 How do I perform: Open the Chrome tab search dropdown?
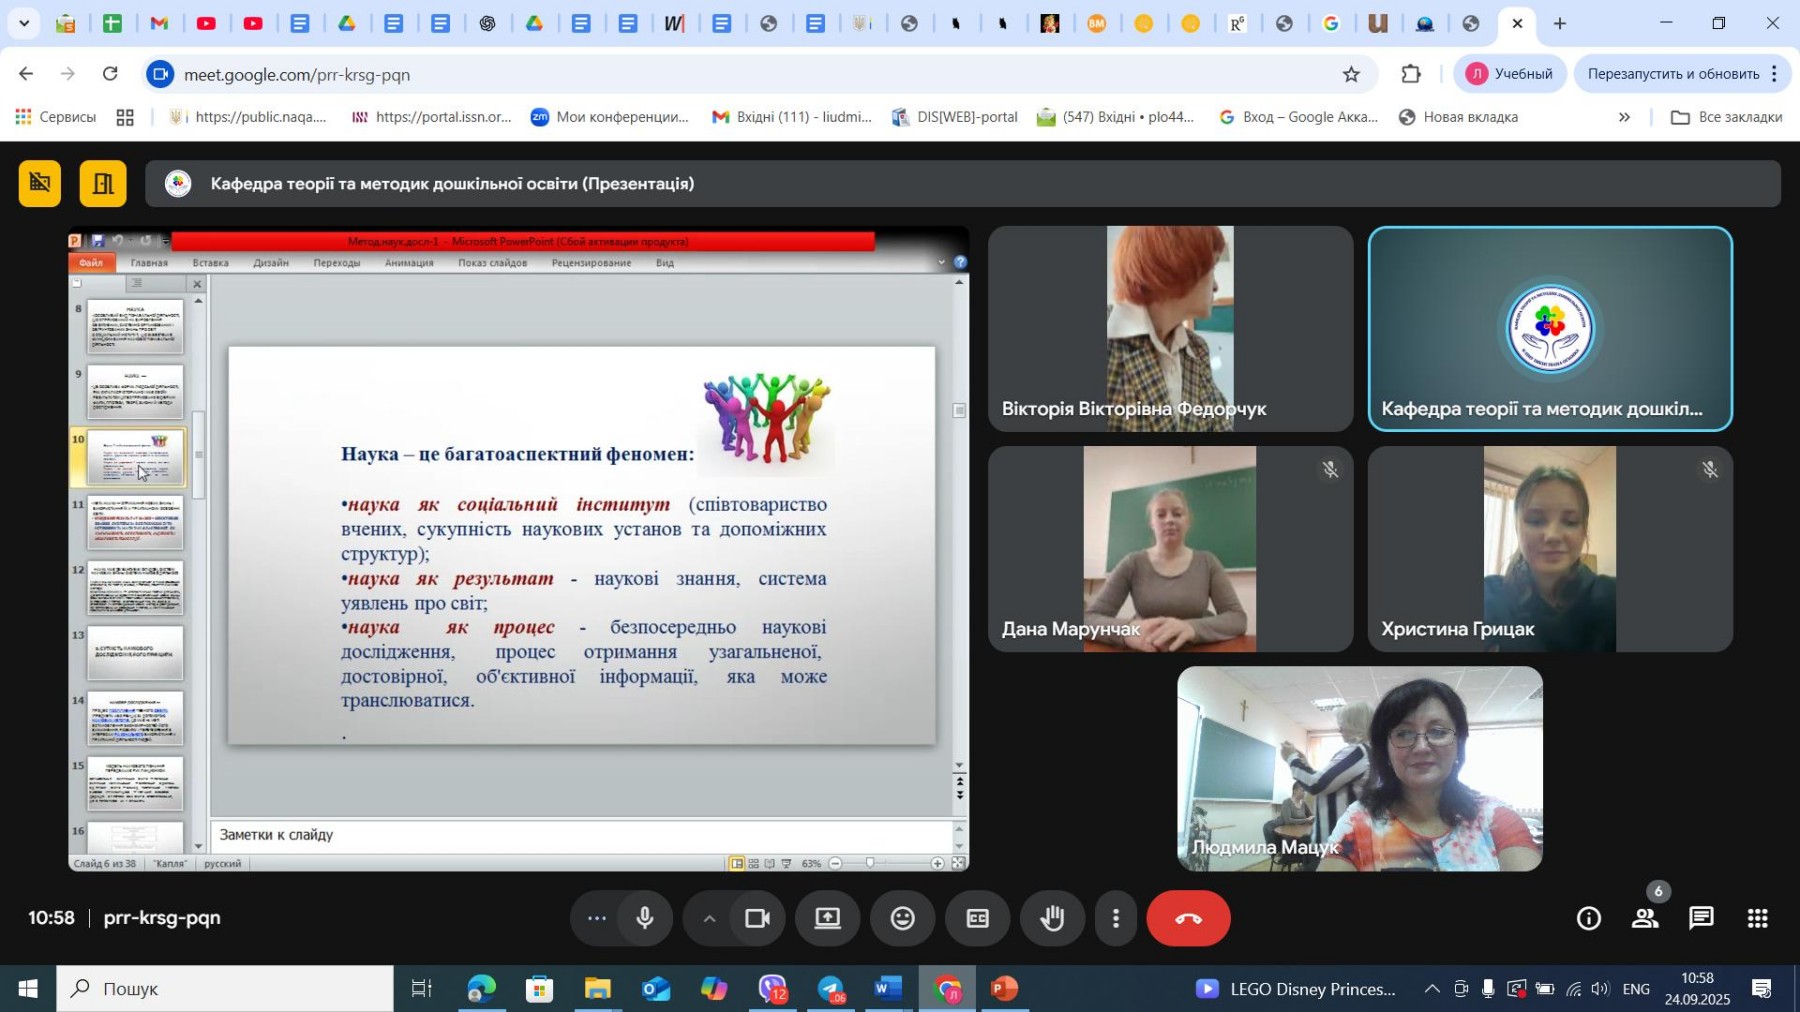[x=24, y=23]
